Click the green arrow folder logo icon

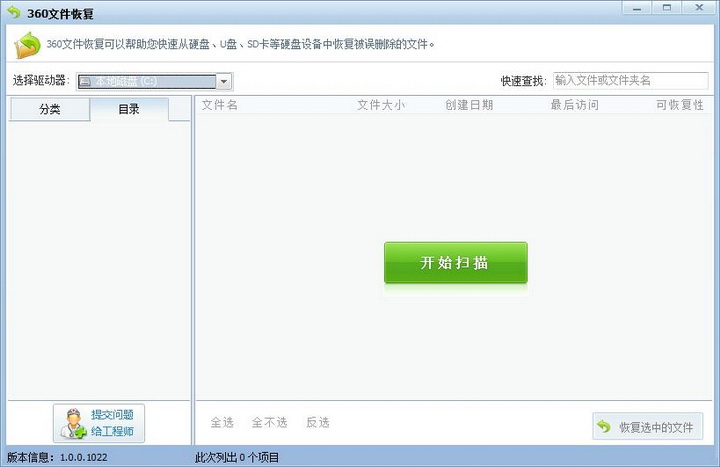(28, 45)
